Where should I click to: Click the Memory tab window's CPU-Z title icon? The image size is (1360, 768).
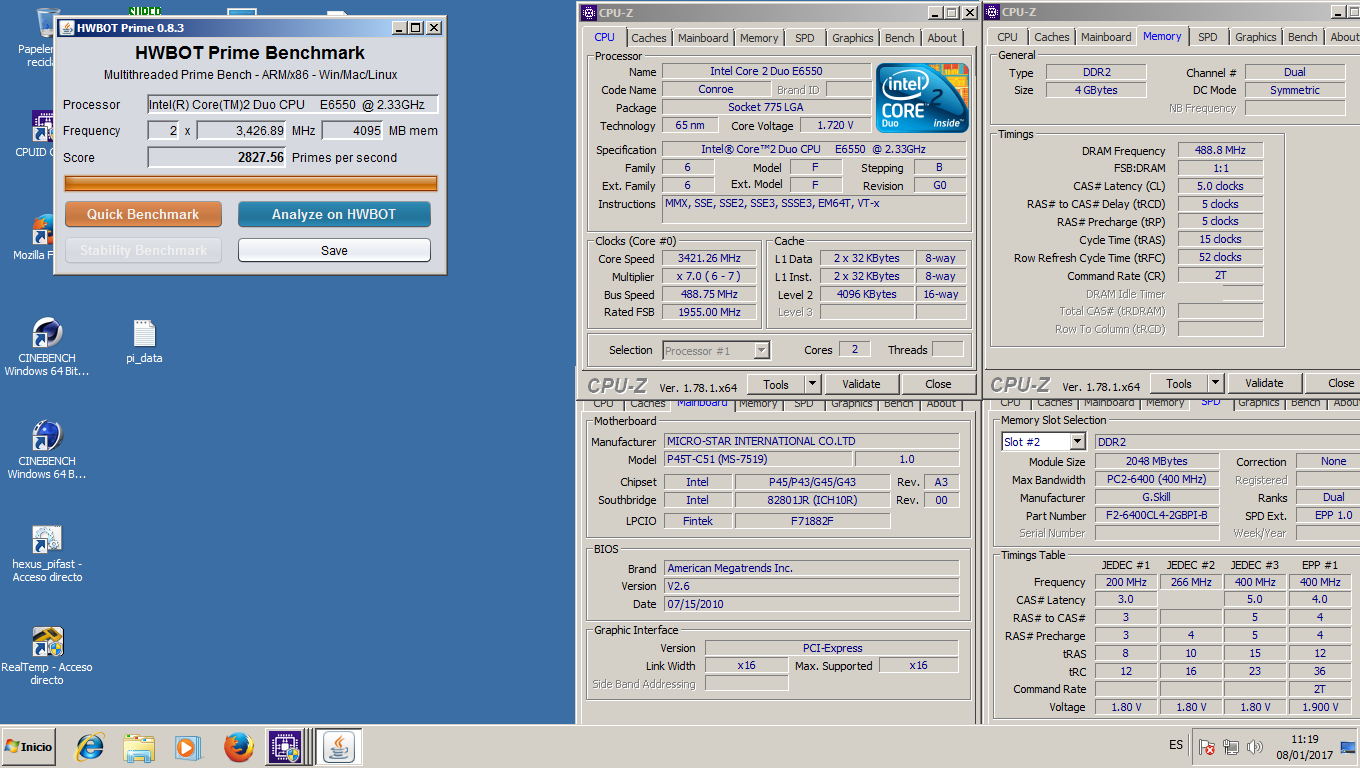click(992, 12)
